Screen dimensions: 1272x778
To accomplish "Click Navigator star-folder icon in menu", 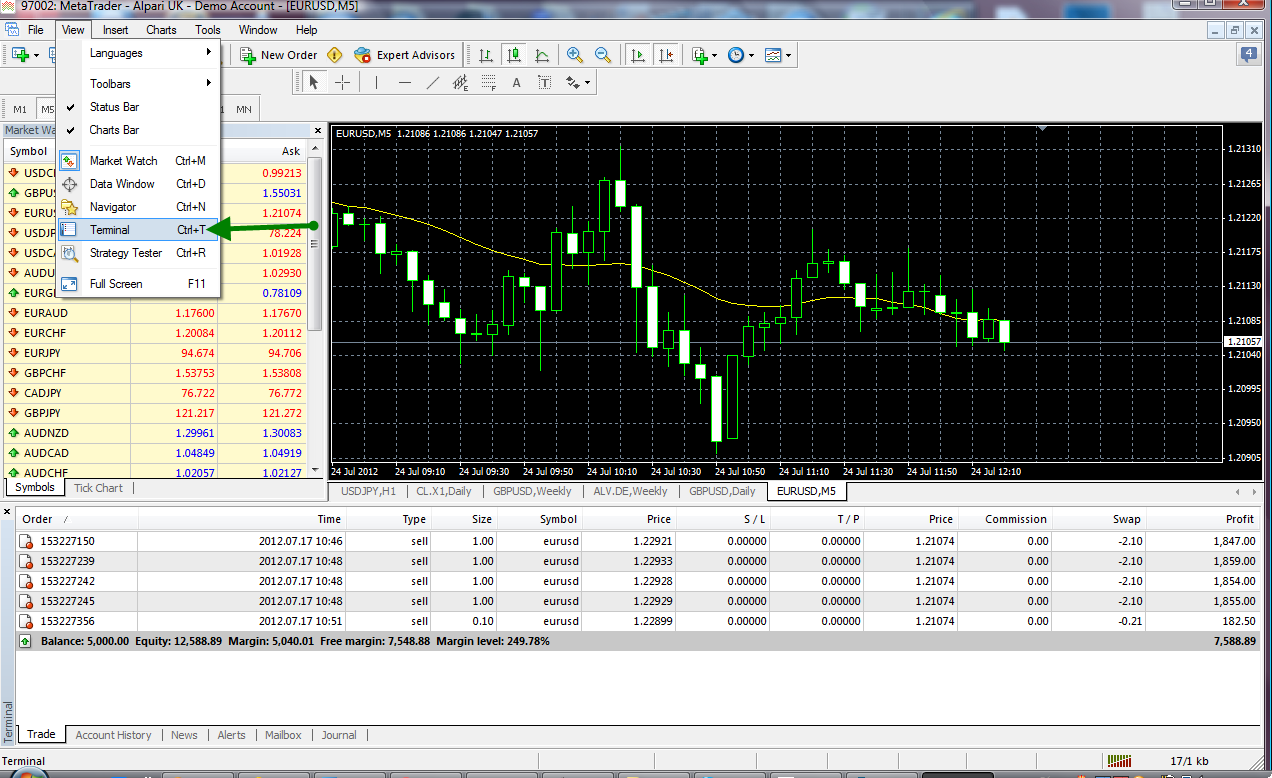I will [69, 207].
